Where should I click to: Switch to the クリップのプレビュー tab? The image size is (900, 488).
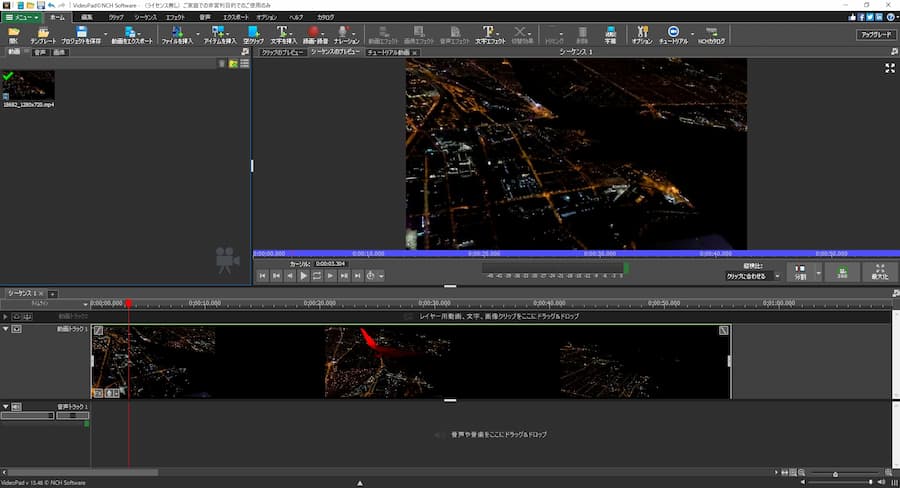(x=281, y=51)
